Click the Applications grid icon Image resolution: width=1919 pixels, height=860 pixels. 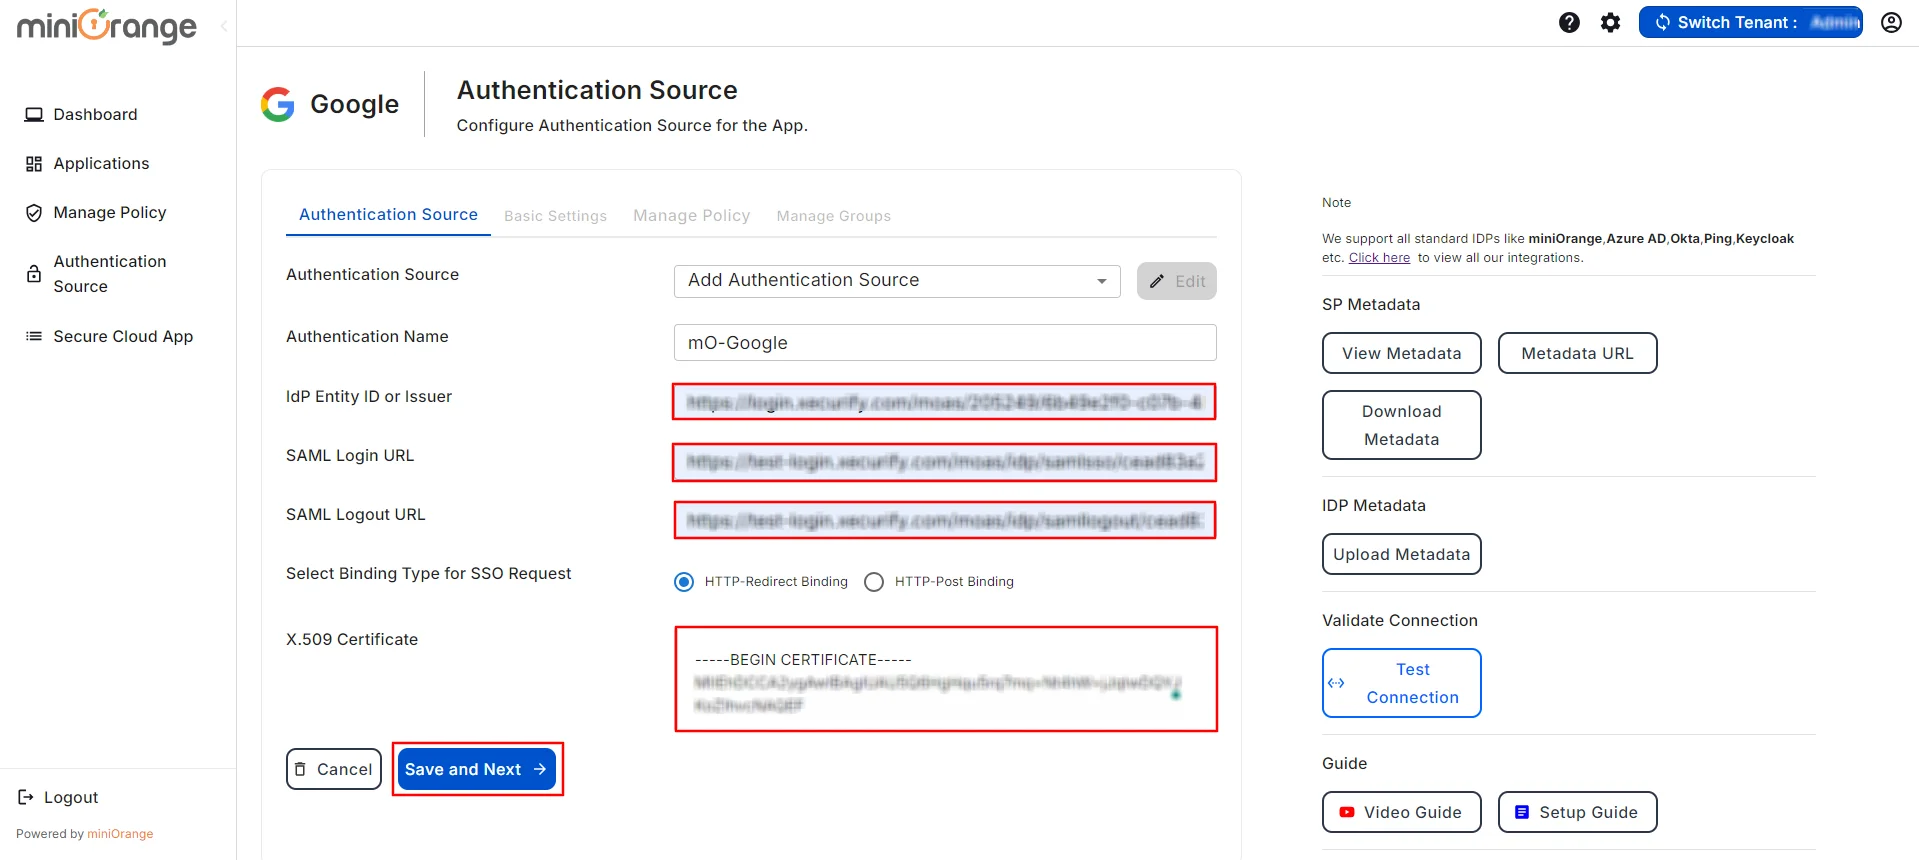point(34,163)
